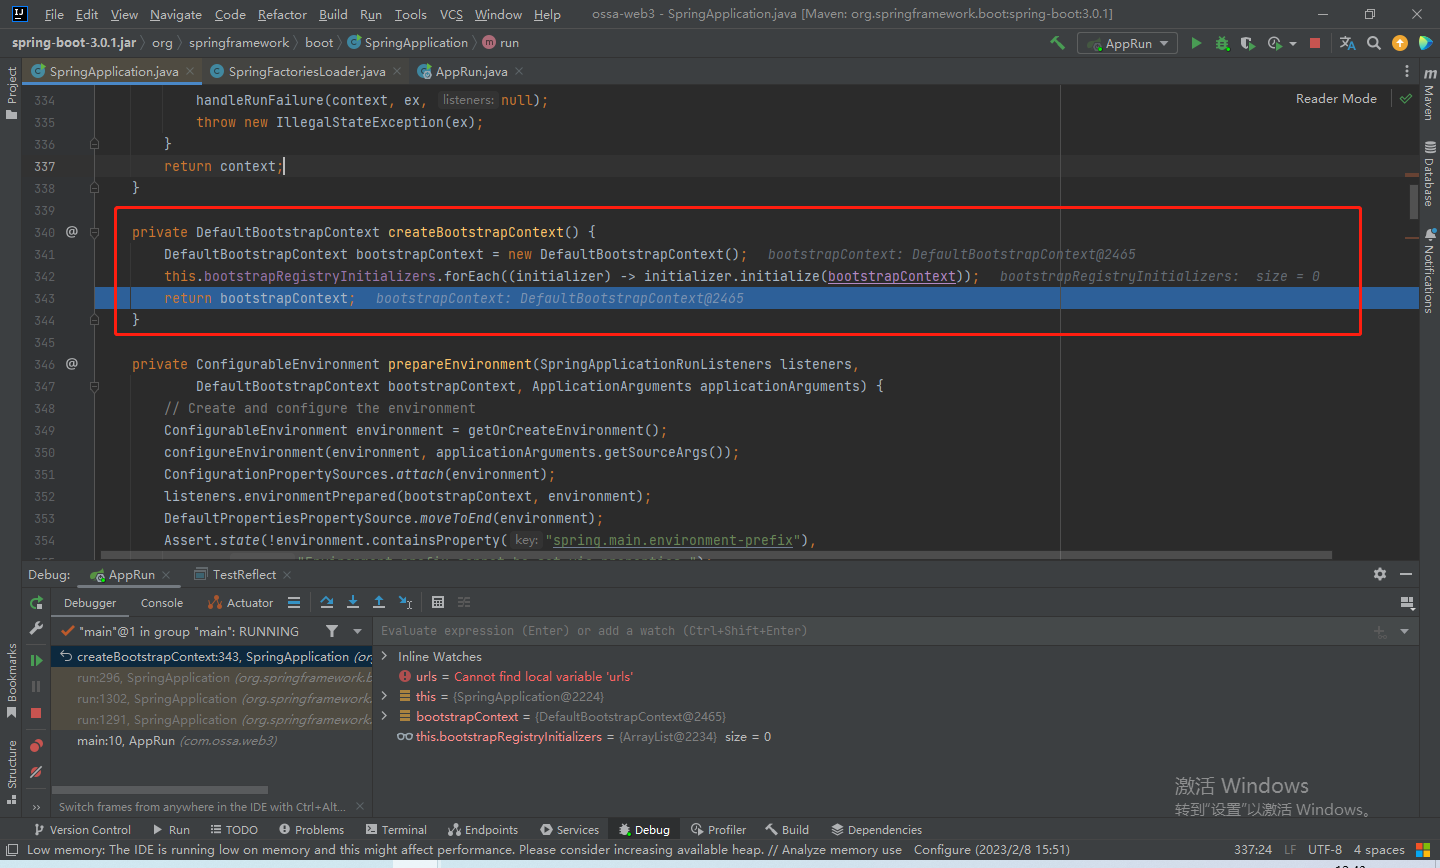Switch to Console debug tab
The width and height of the screenshot is (1440, 868).
coord(162,602)
